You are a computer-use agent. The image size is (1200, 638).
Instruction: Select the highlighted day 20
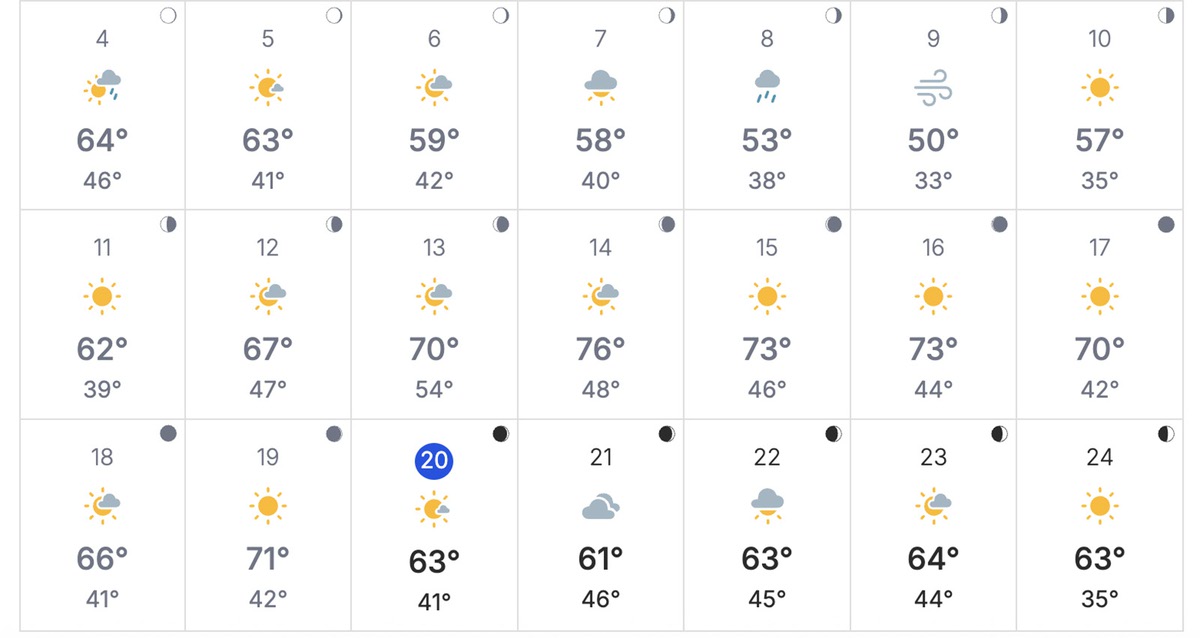pyautogui.click(x=433, y=461)
